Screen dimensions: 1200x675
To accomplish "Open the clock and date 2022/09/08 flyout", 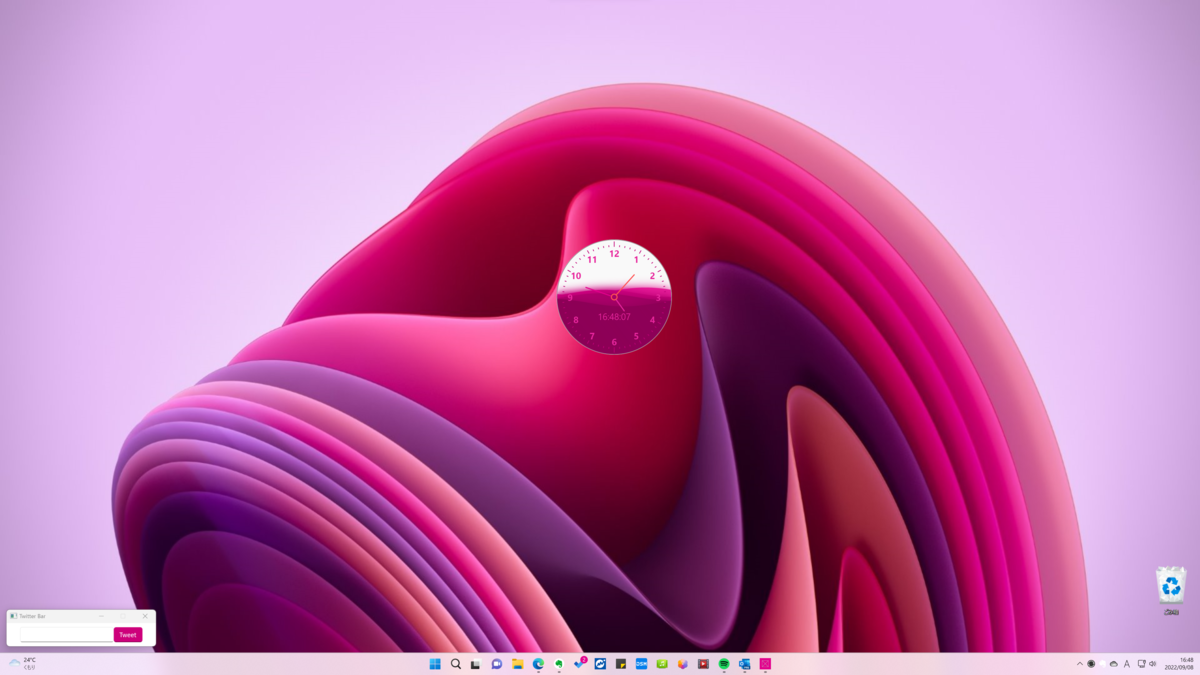I will coord(1179,664).
